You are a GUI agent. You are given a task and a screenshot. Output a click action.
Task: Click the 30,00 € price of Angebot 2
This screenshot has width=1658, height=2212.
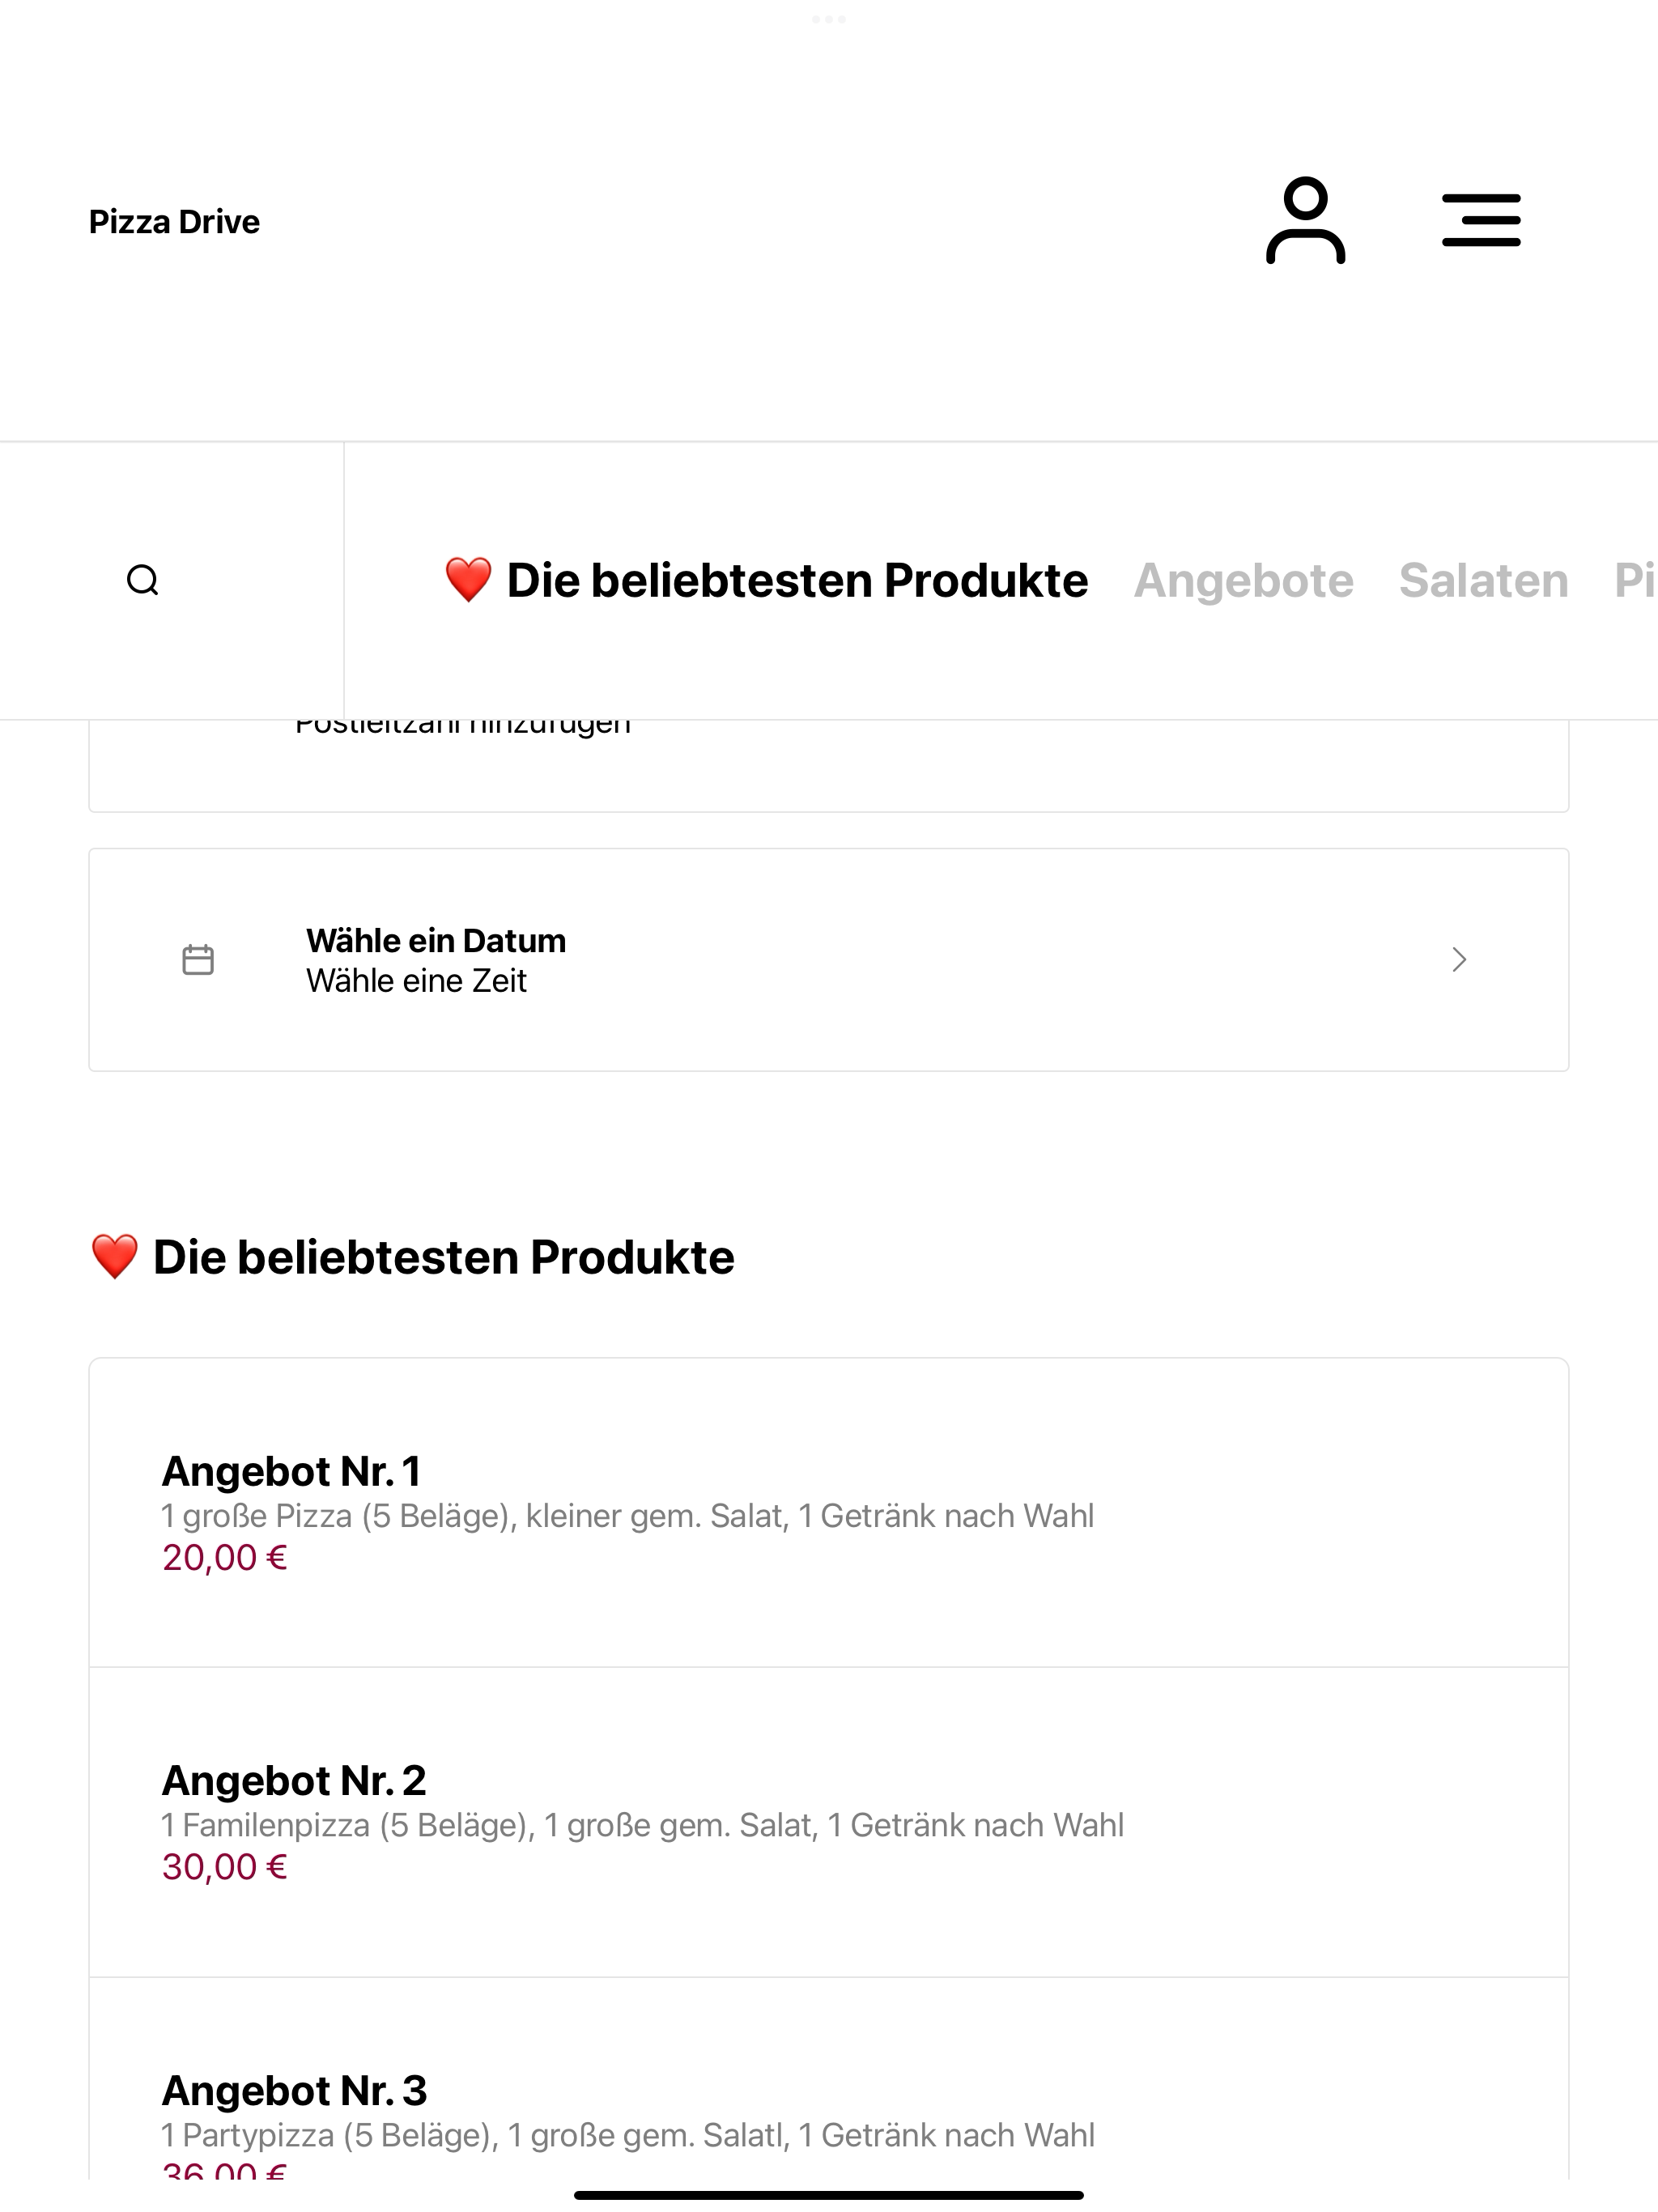(225, 1867)
